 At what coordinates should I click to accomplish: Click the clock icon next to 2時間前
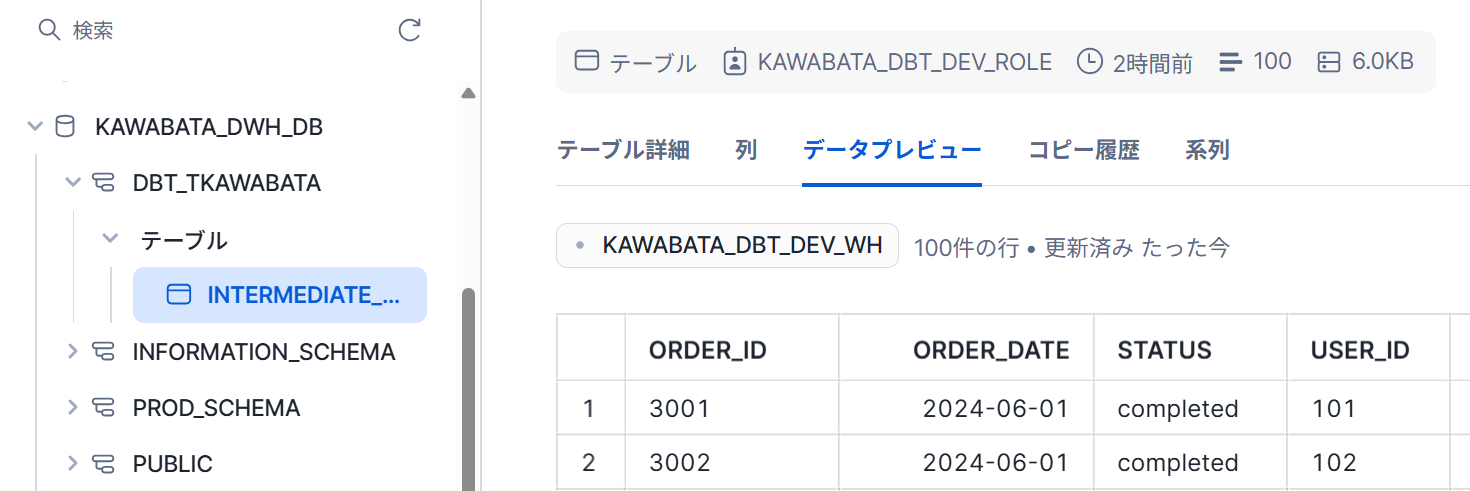click(x=1089, y=62)
